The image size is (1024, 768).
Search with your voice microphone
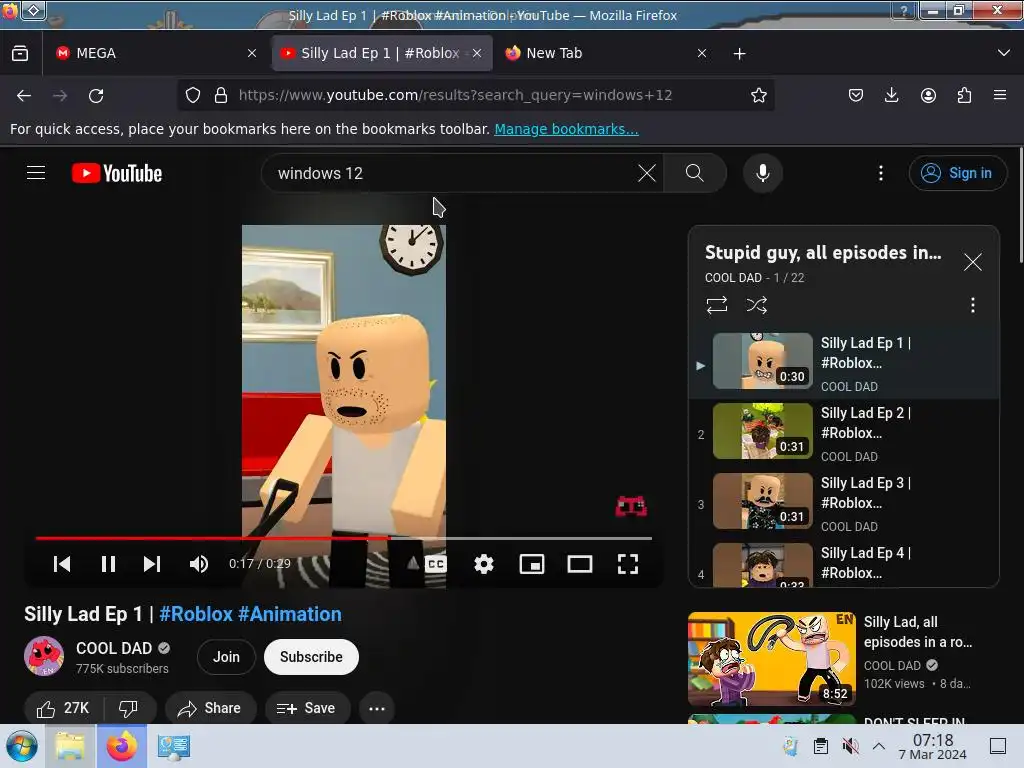pos(762,173)
